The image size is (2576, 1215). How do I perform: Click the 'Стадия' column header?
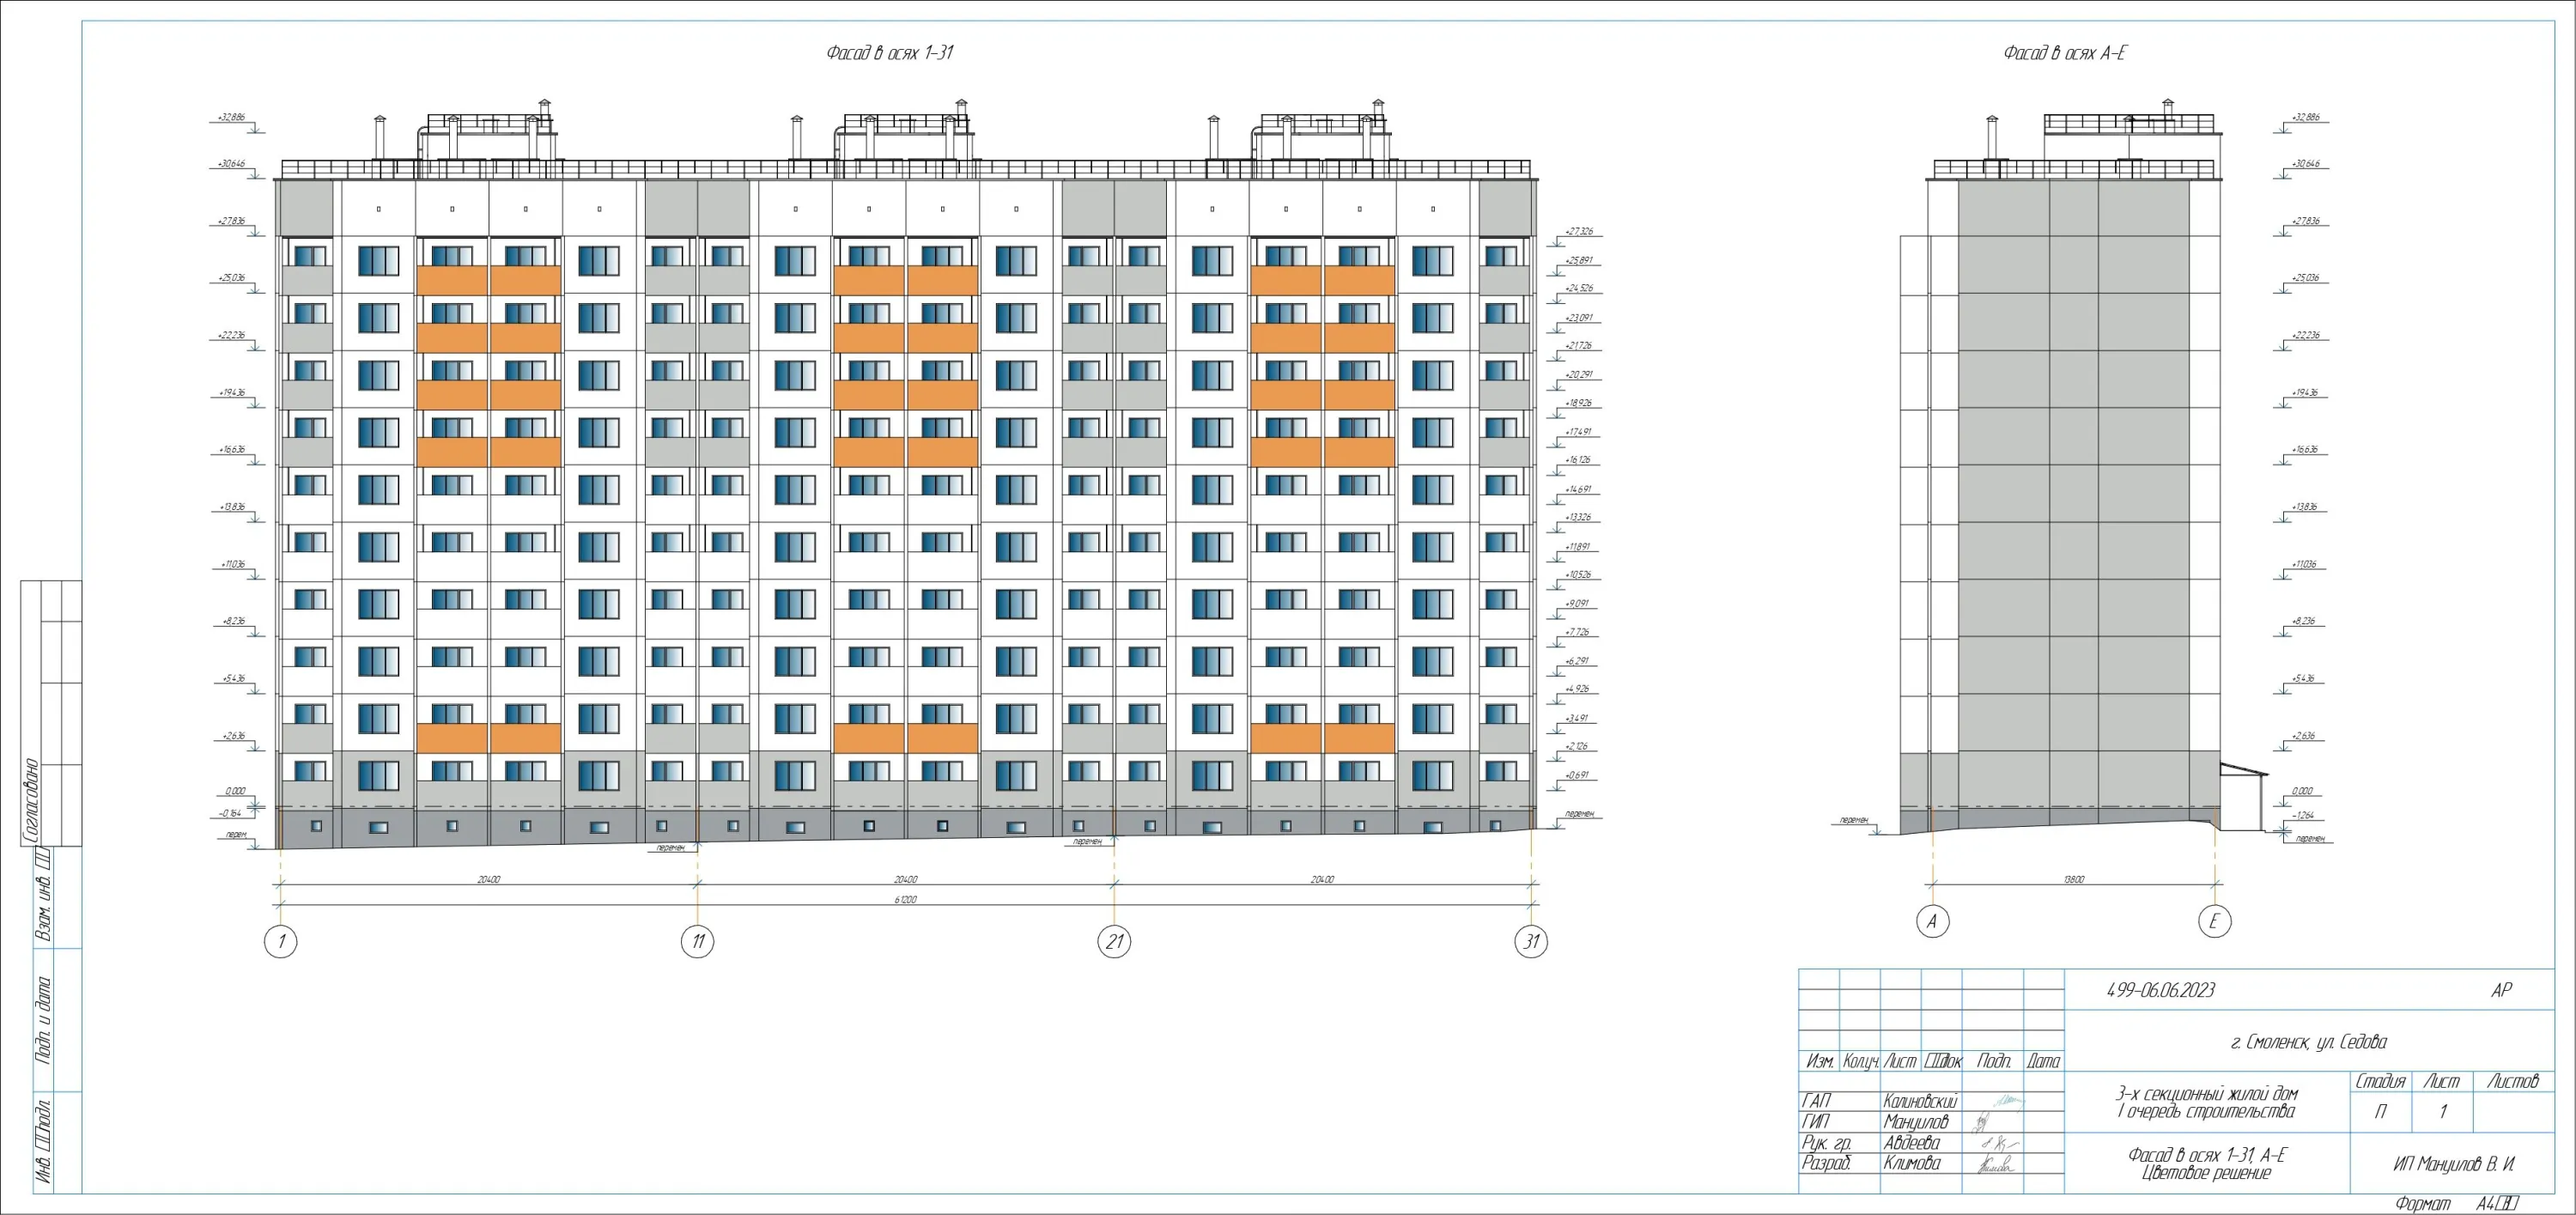(x=2381, y=1081)
